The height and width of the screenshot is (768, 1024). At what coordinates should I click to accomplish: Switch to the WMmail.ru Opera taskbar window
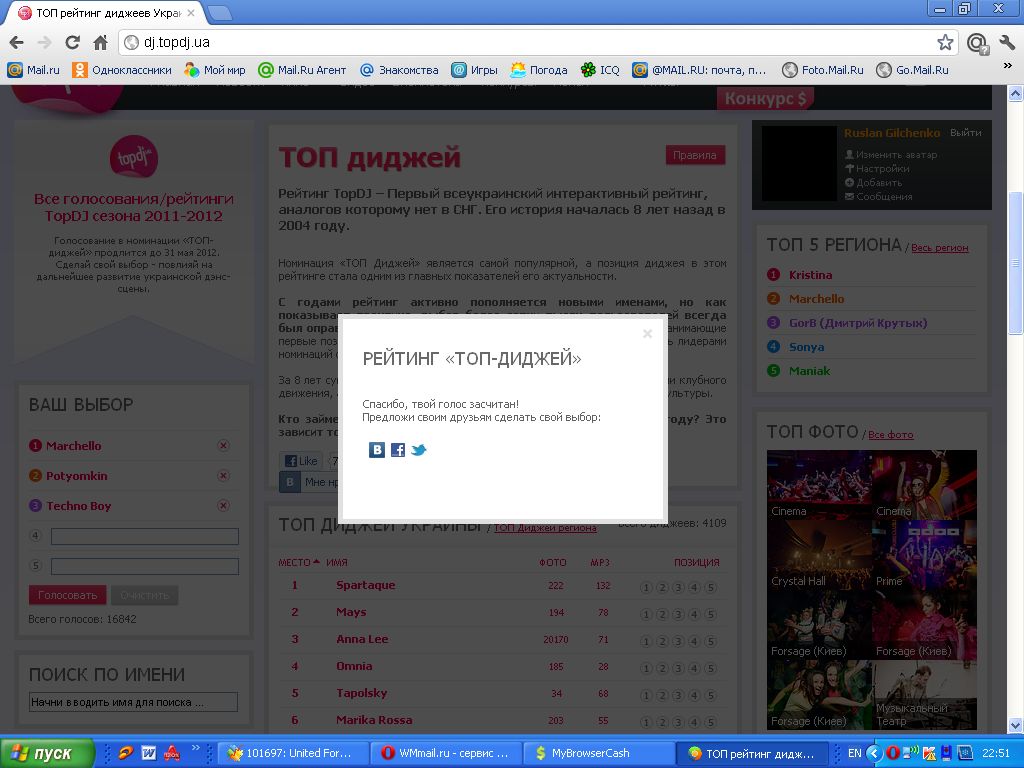[446, 753]
